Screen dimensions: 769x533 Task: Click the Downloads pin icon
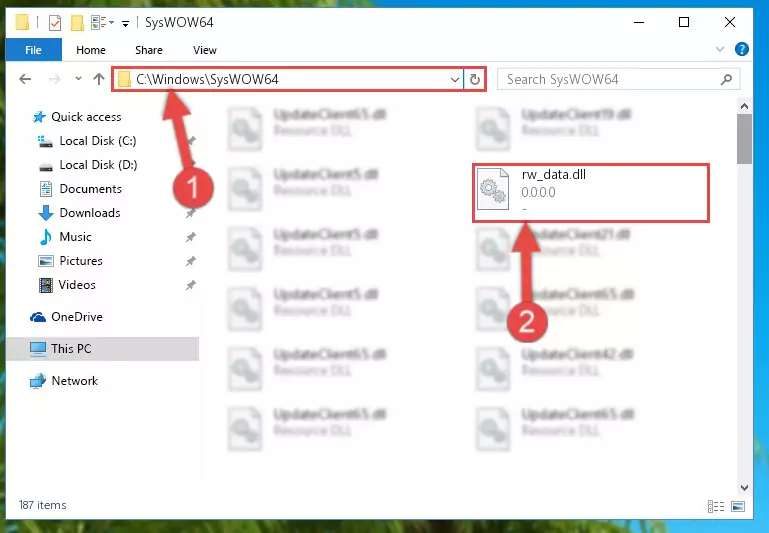(190, 213)
